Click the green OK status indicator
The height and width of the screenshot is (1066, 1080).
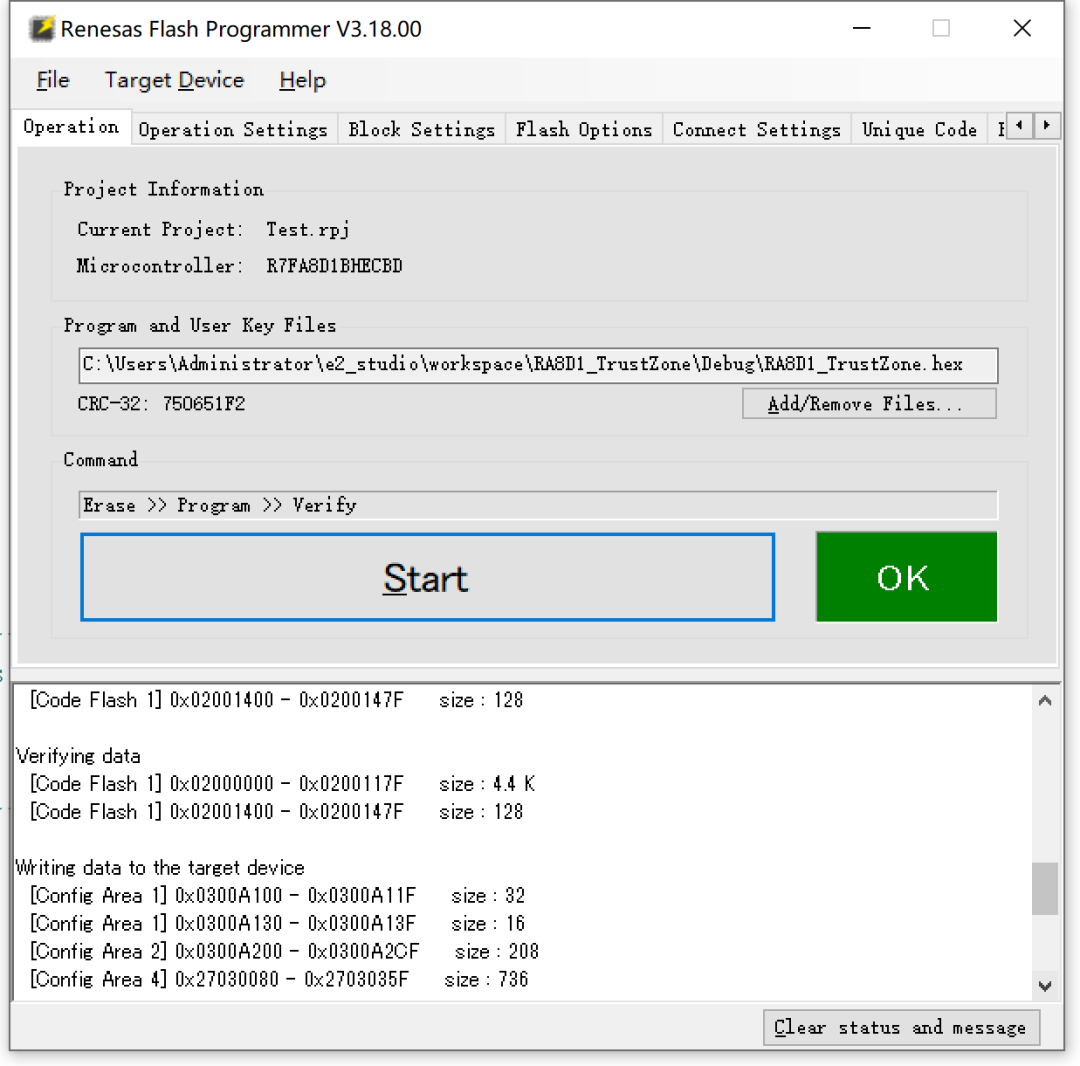(906, 577)
